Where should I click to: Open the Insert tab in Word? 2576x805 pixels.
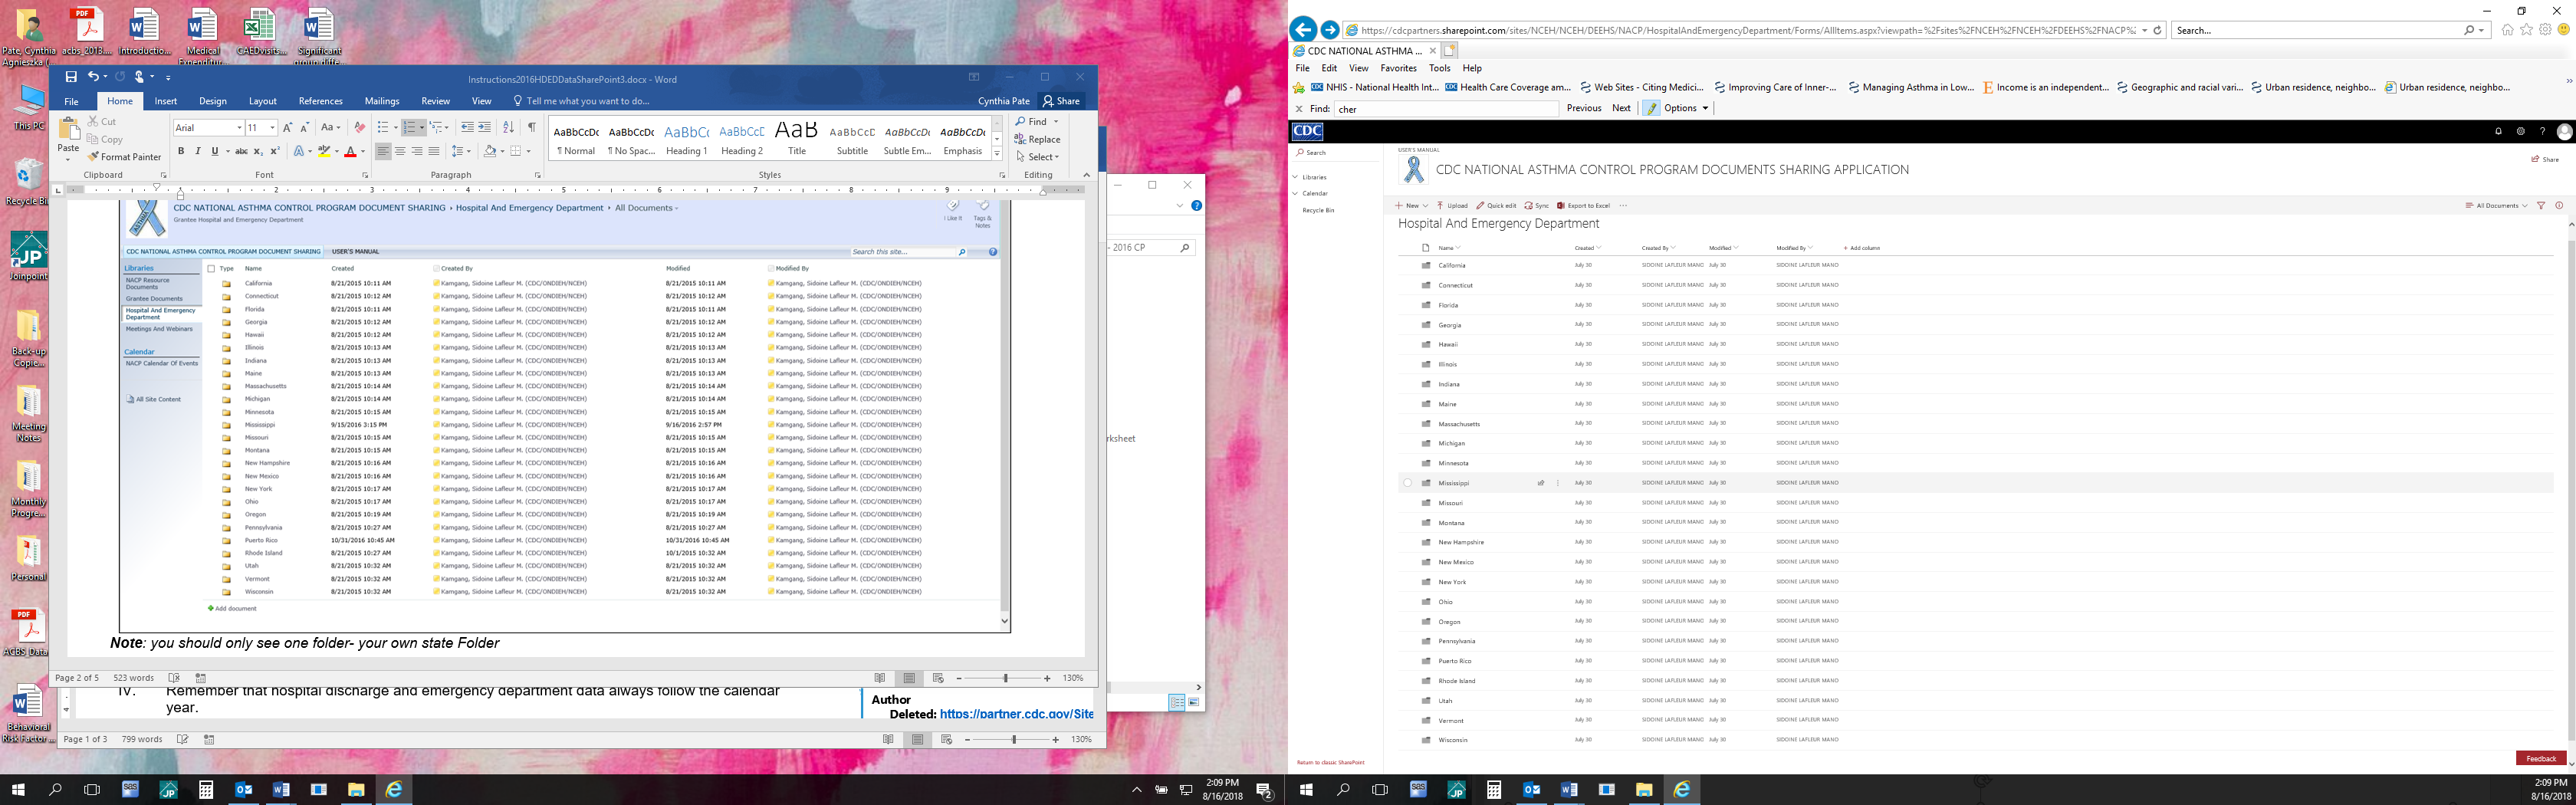click(166, 101)
